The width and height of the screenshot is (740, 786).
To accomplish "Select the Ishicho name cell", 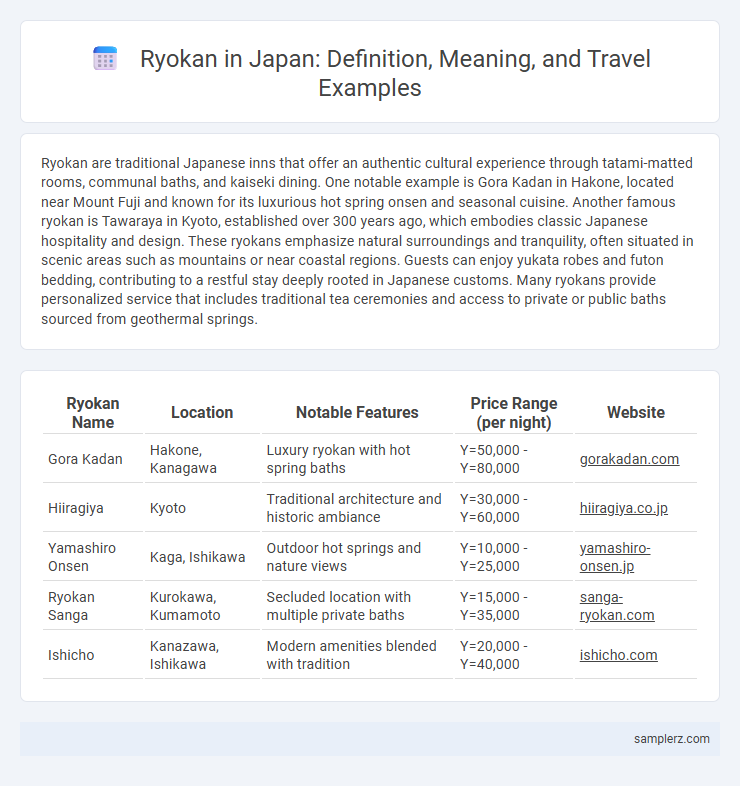I will pyautogui.click(x=93, y=655).
